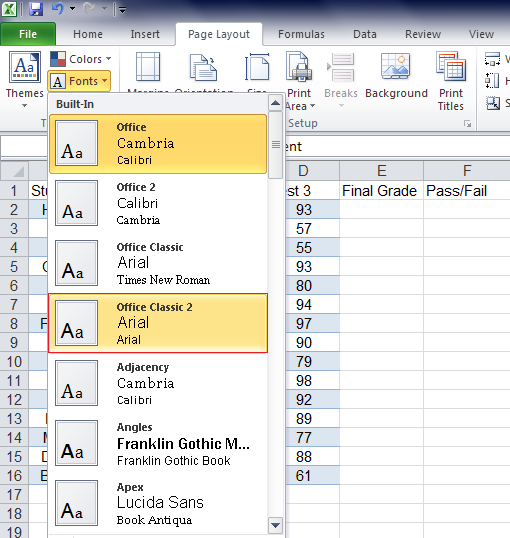Click the Excel application icon
The image size is (510, 538).
pos(9,9)
